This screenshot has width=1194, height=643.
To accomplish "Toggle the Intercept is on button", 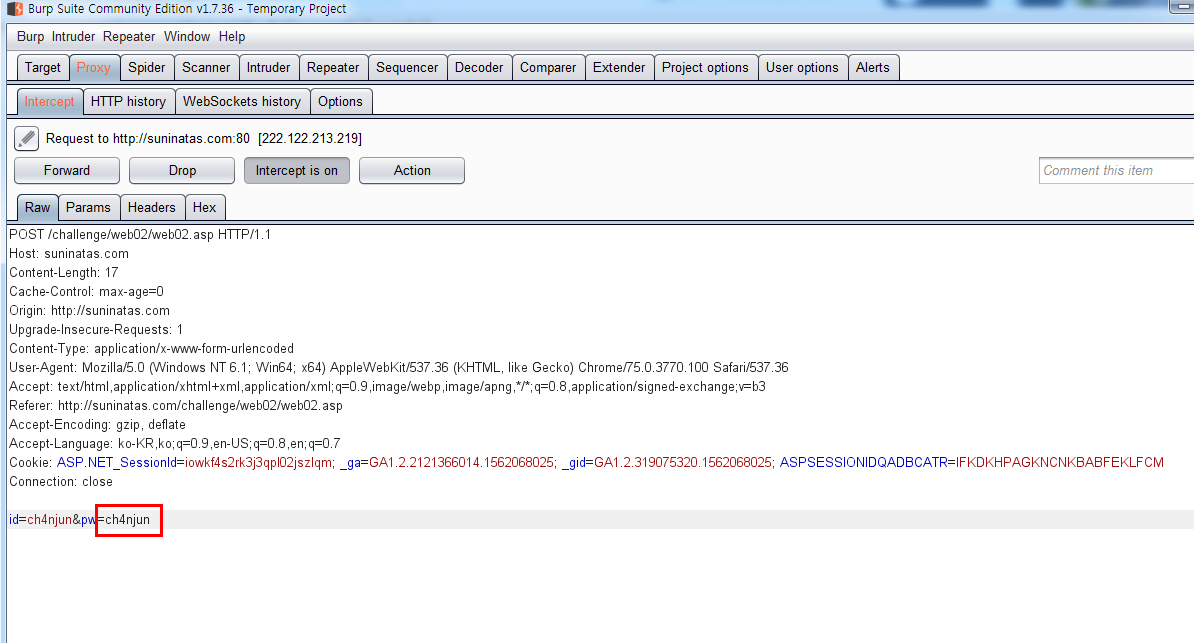I will [x=296, y=171].
